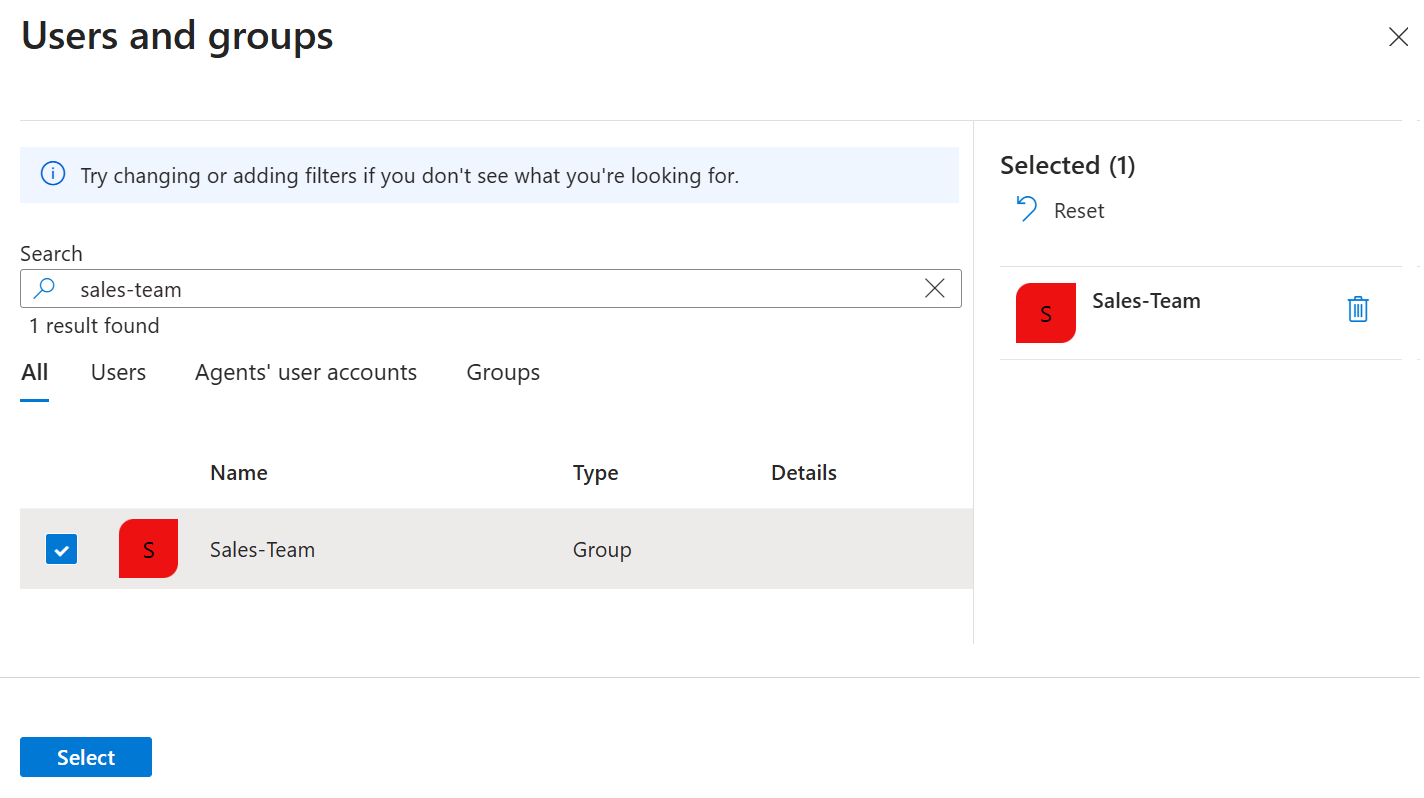Click the '1 result found' text
The height and width of the screenshot is (798, 1424).
click(x=94, y=326)
